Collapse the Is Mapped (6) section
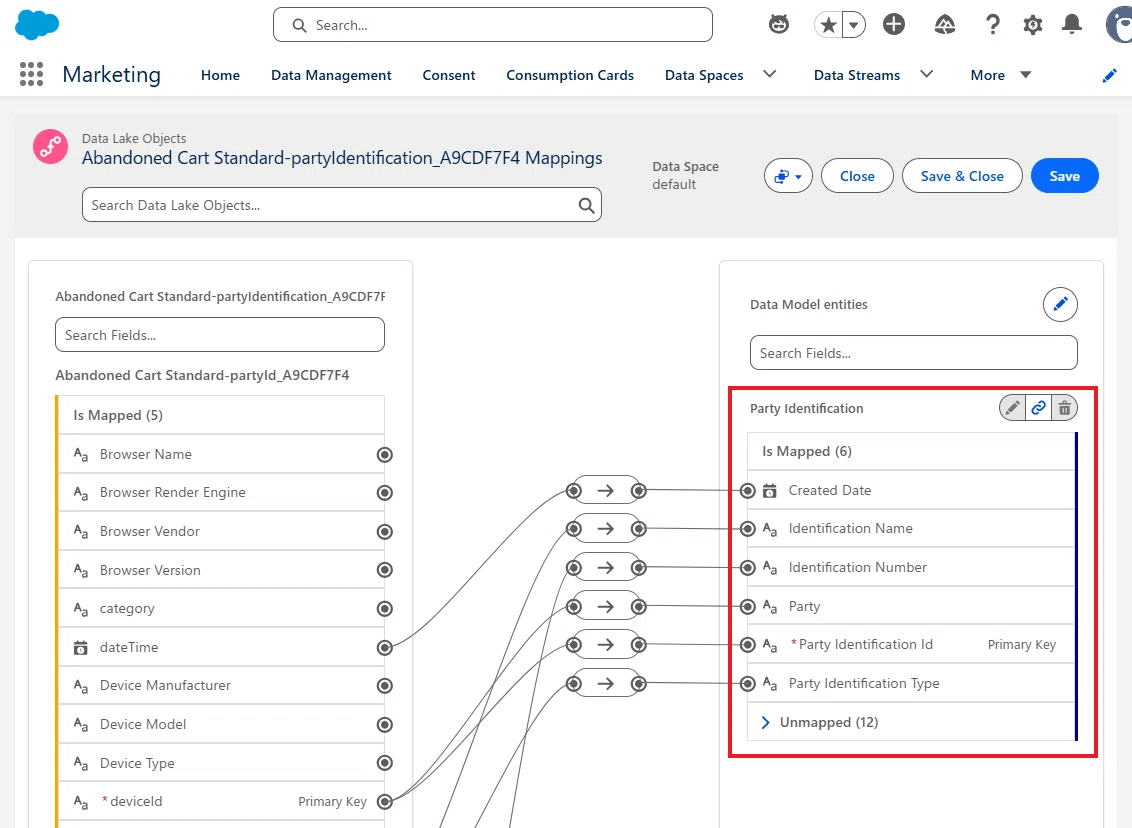 tap(910, 451)
